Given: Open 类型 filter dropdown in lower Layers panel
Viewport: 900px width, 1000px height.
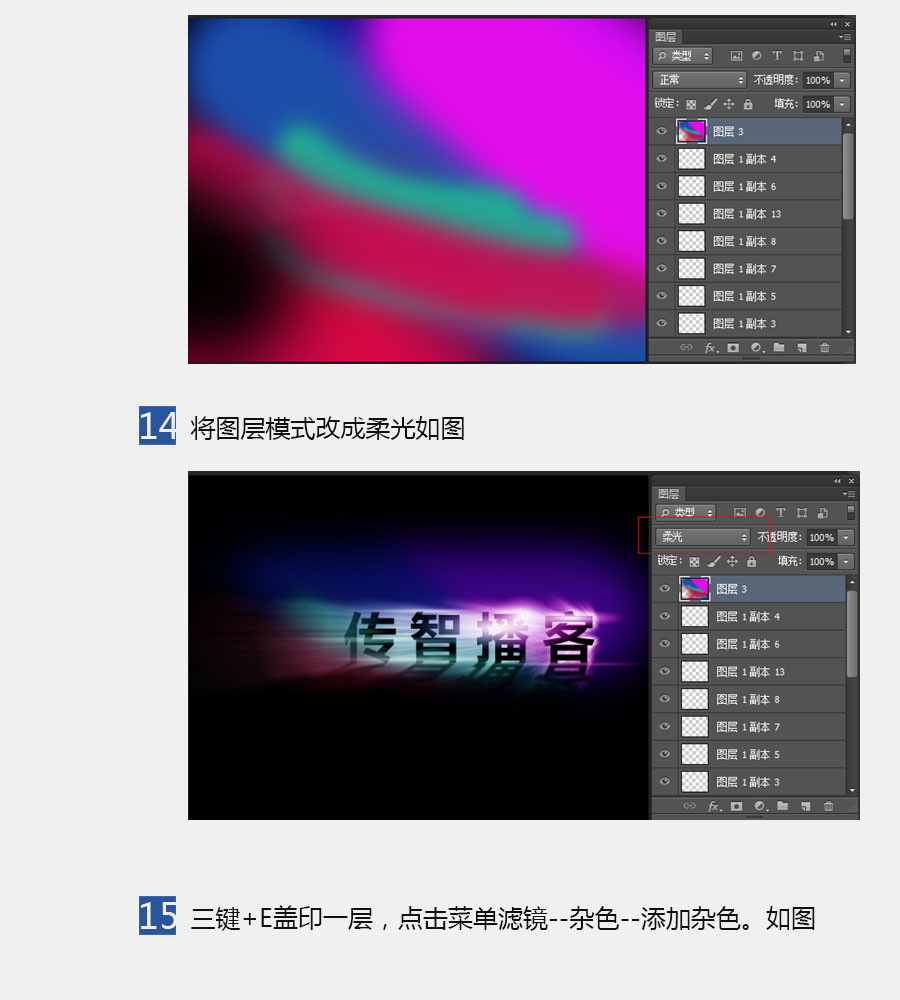Looking at the screenshot, I should [686, 513].
